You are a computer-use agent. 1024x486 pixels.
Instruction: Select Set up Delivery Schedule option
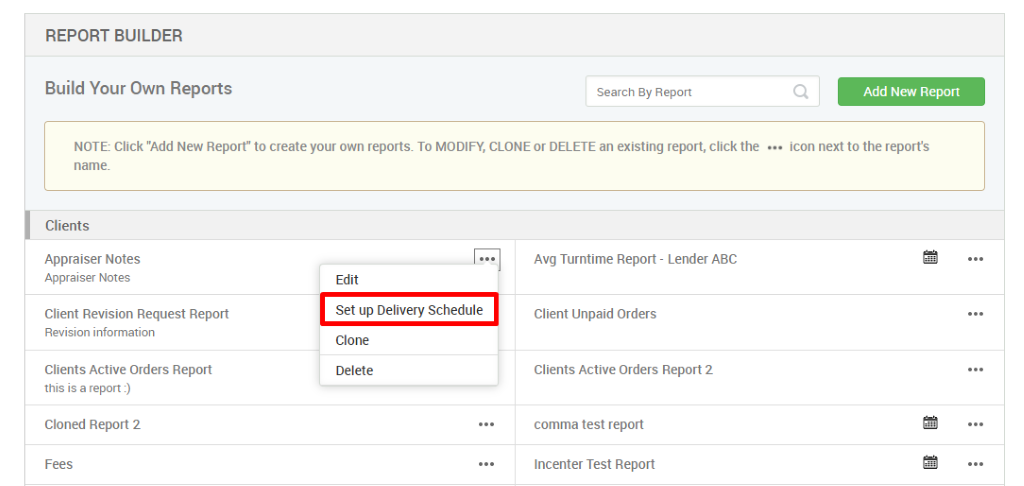409,310
